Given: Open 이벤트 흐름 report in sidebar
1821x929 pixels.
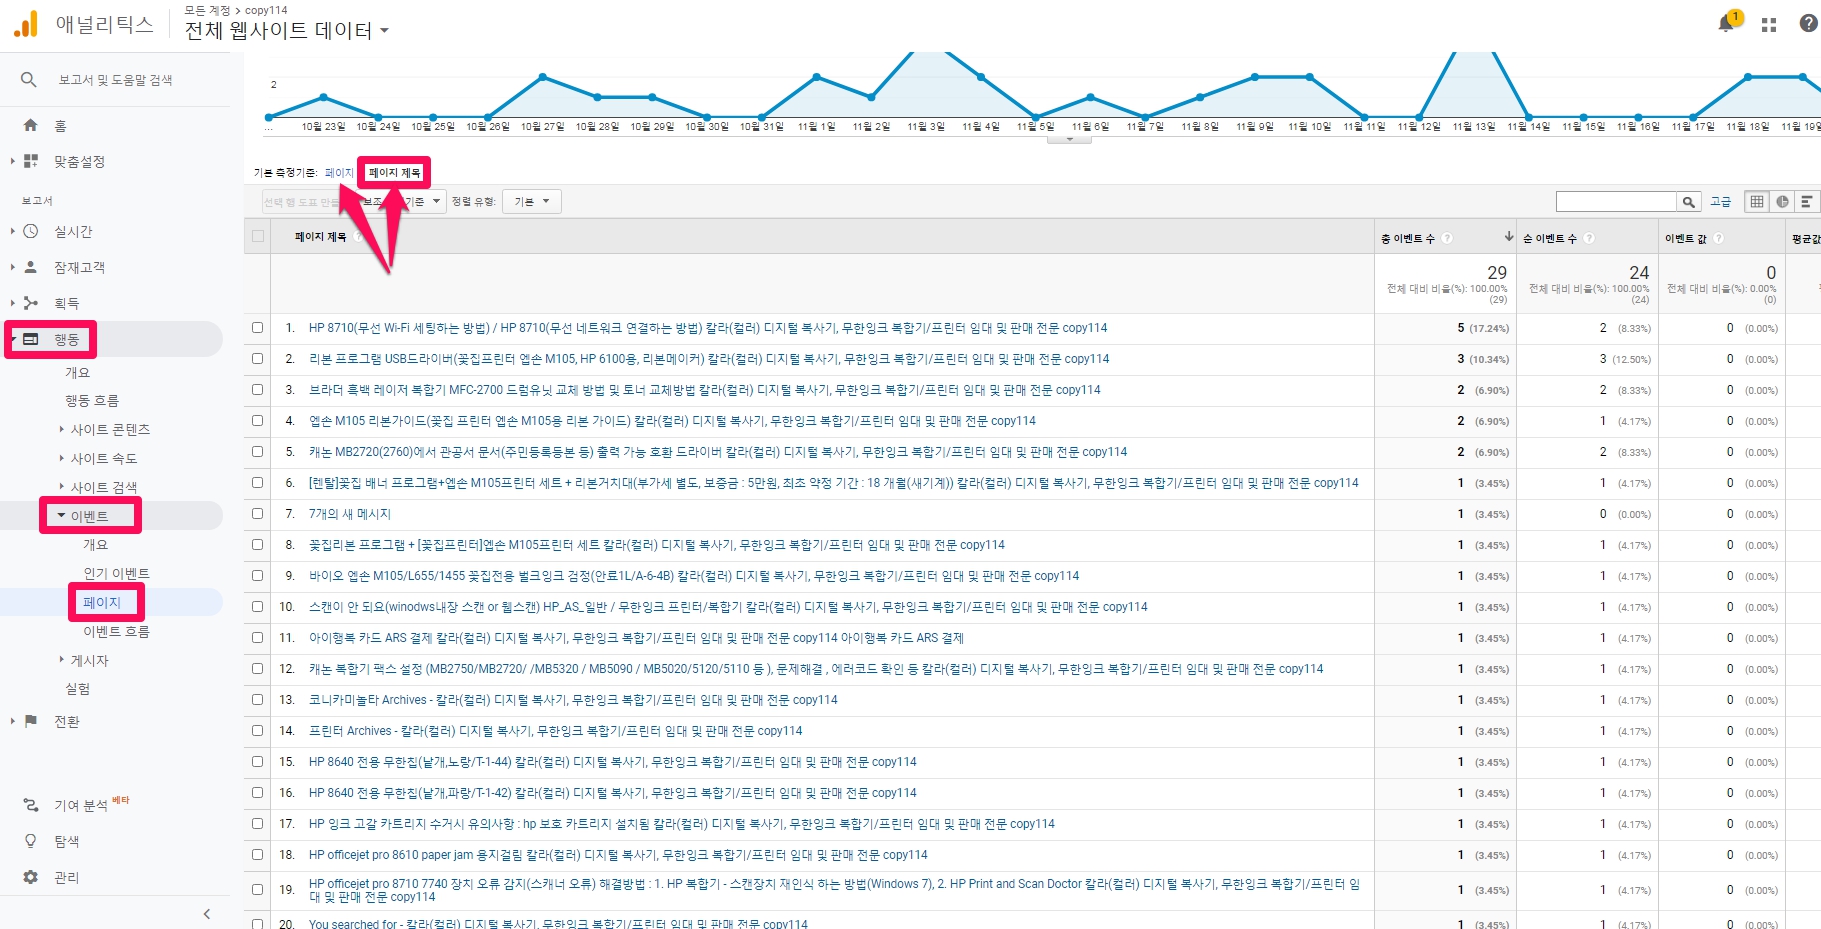Looking at the screenshot, I should (116, 631).
